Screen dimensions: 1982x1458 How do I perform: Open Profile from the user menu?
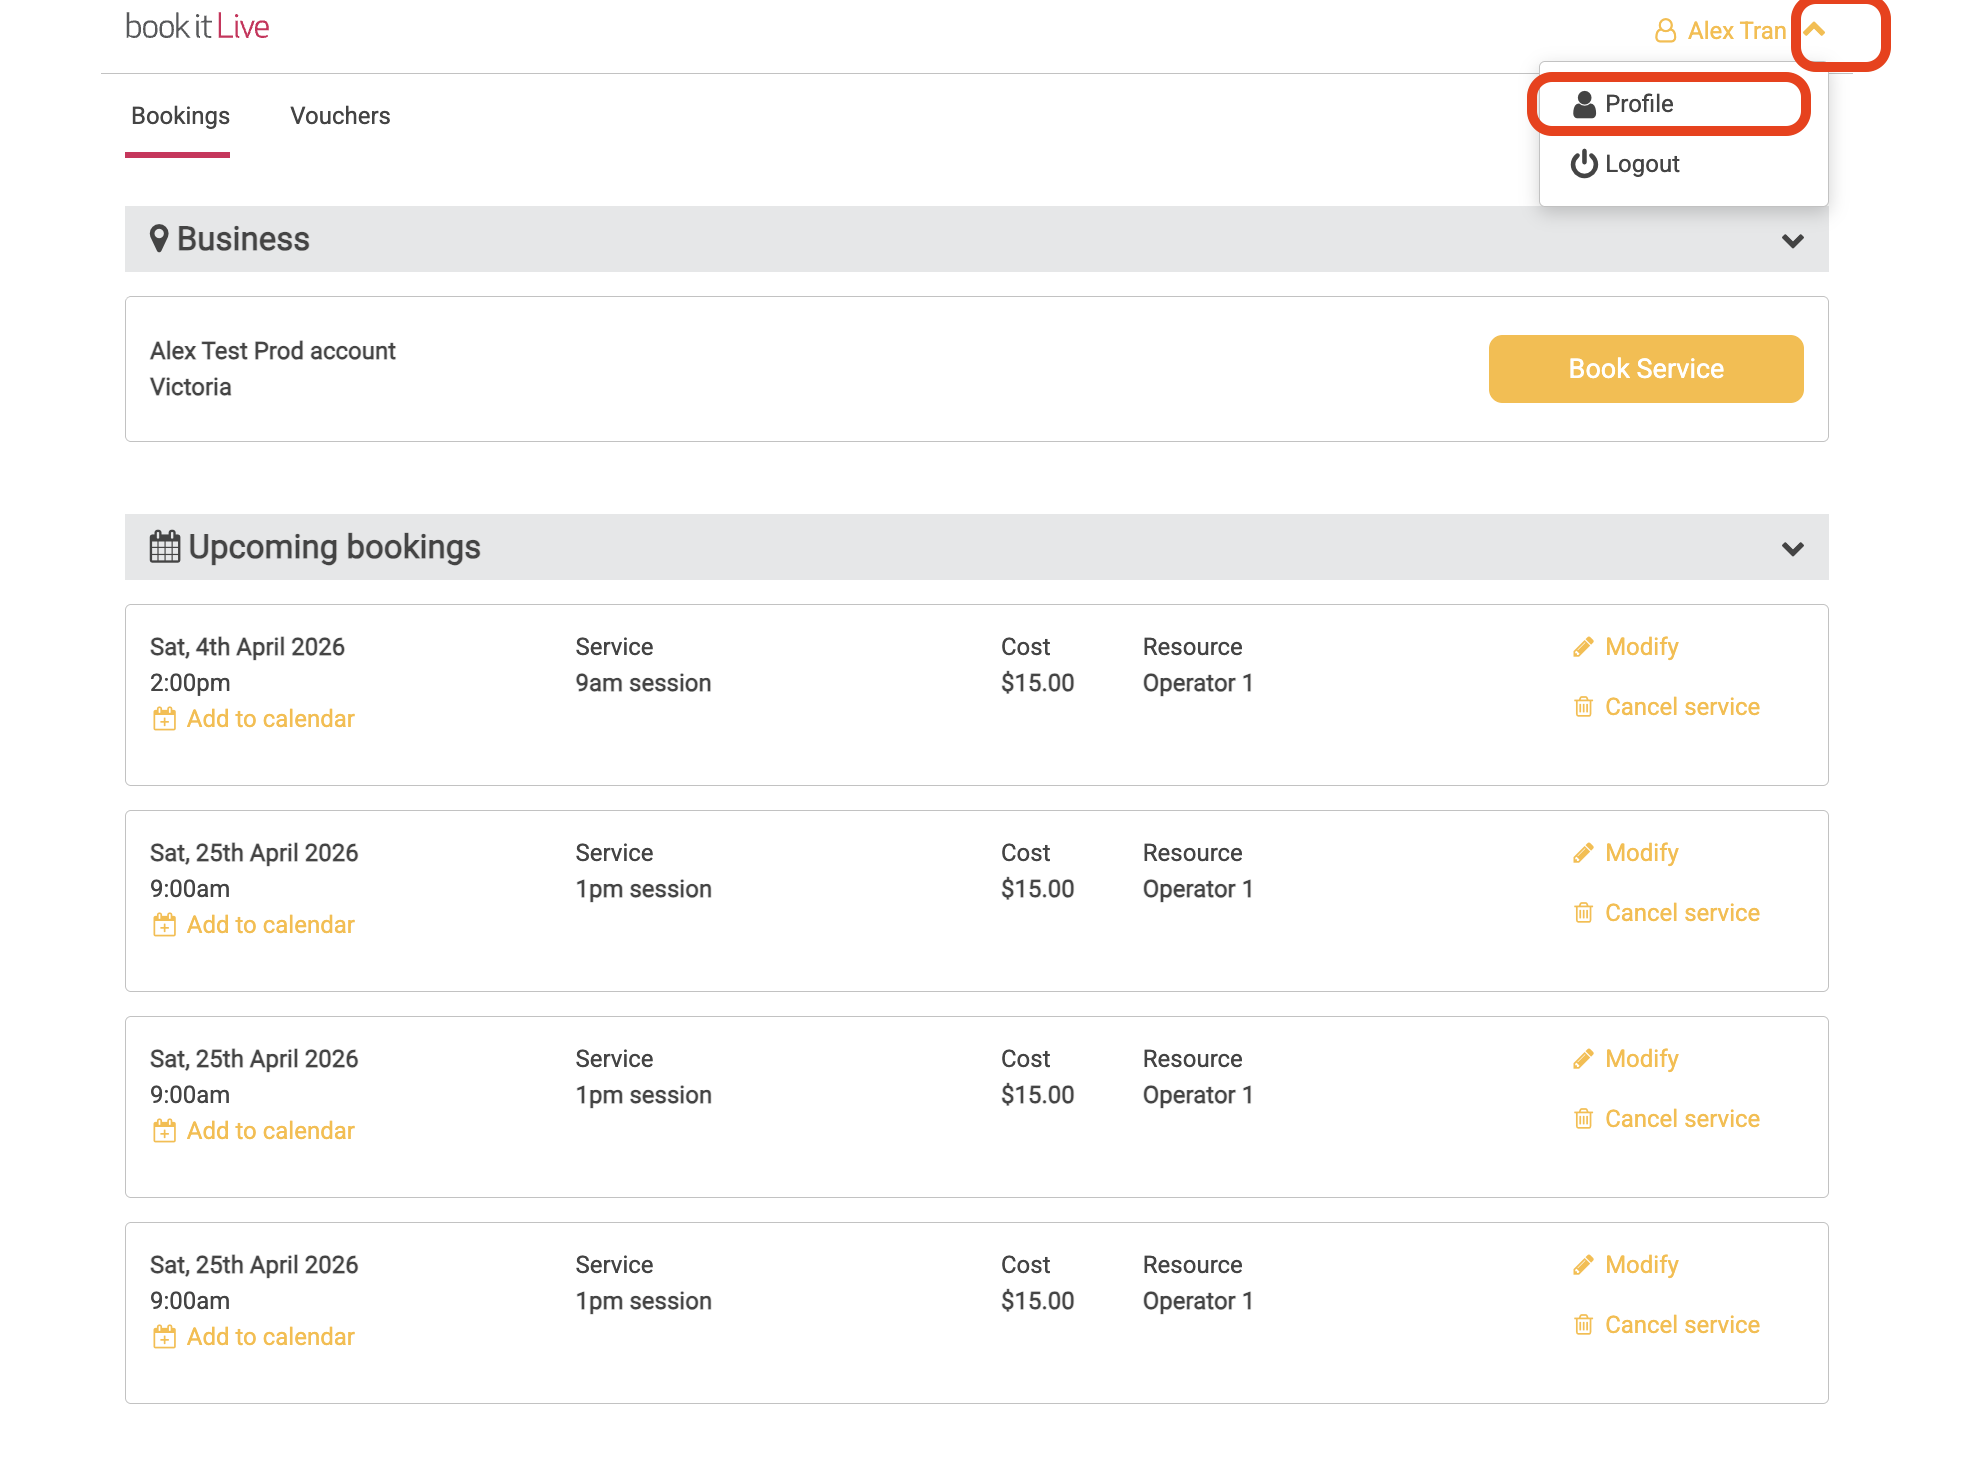1638,104
